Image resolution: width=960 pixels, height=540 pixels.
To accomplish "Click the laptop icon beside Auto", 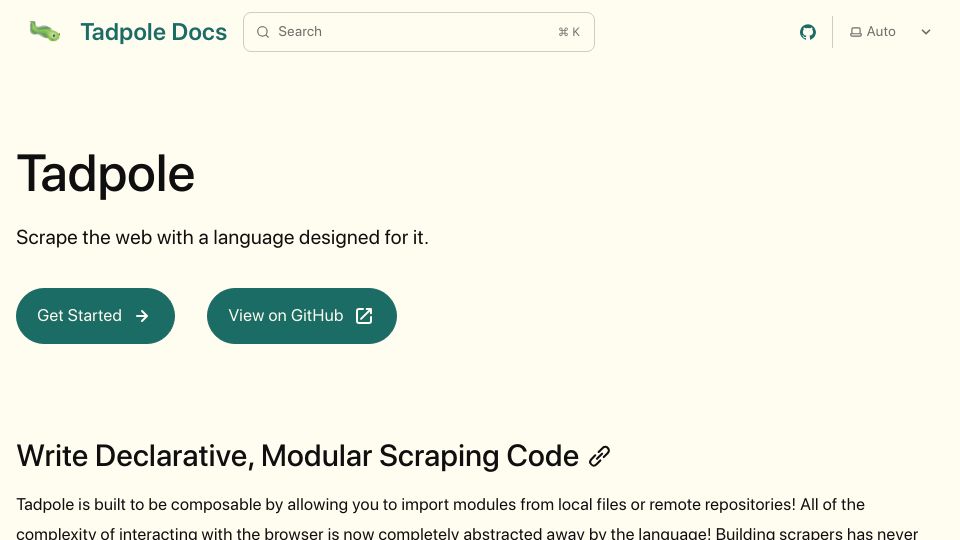I will point(855,32).
